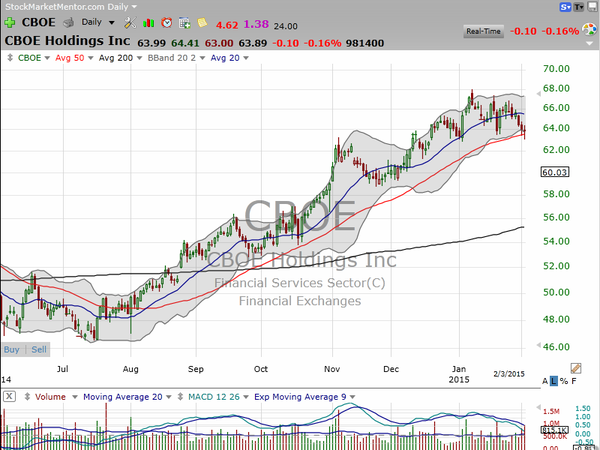Click the 981400 volume value
600x450 pixels.
point(365,43)
